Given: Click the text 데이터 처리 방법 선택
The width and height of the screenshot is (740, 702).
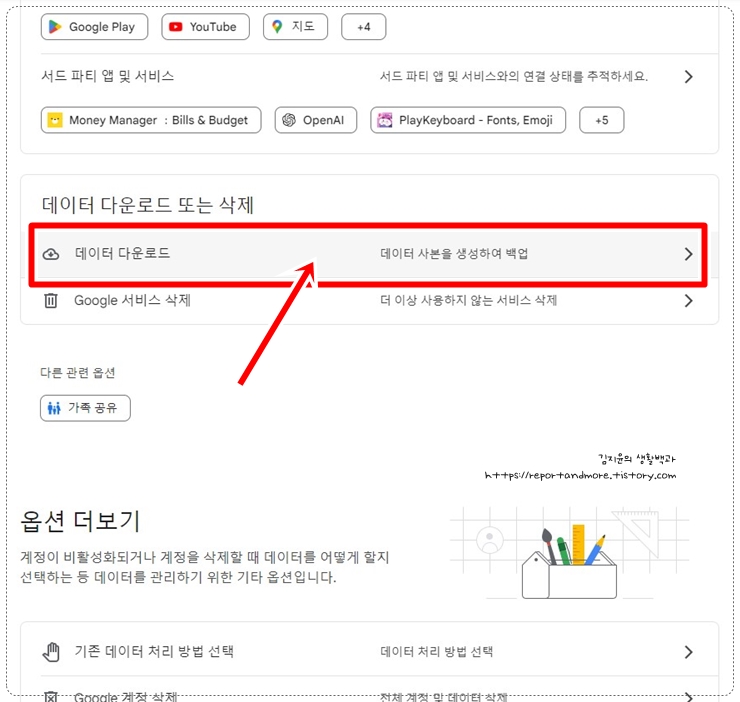Looking at the screenshot, I should pyautogui.click(x=437, y=652).
